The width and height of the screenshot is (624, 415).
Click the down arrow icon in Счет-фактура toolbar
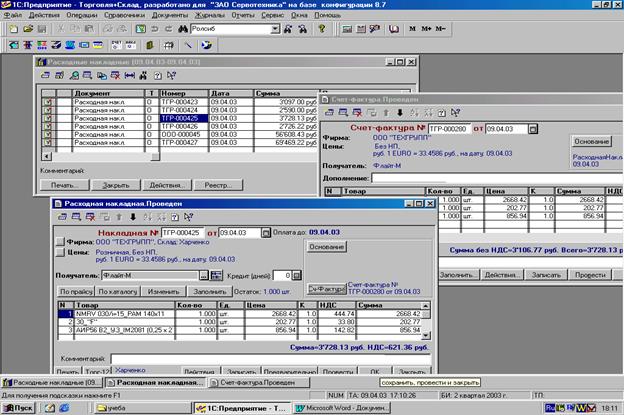click(399, 112)
